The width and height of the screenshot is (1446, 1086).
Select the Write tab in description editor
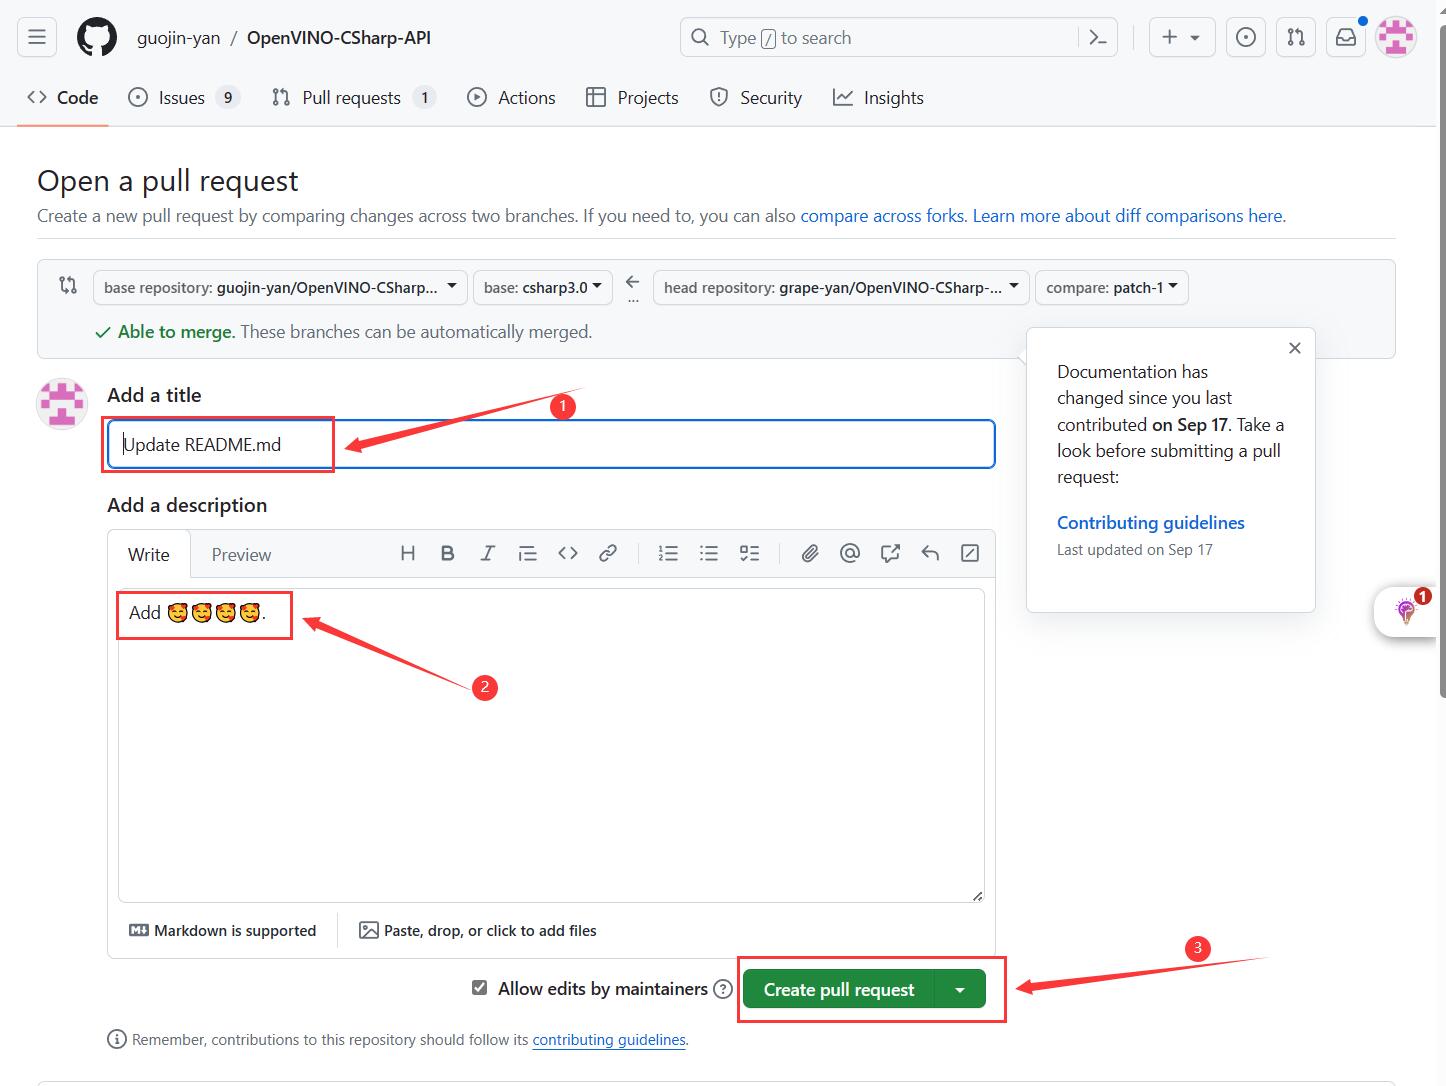click(149, 554)
